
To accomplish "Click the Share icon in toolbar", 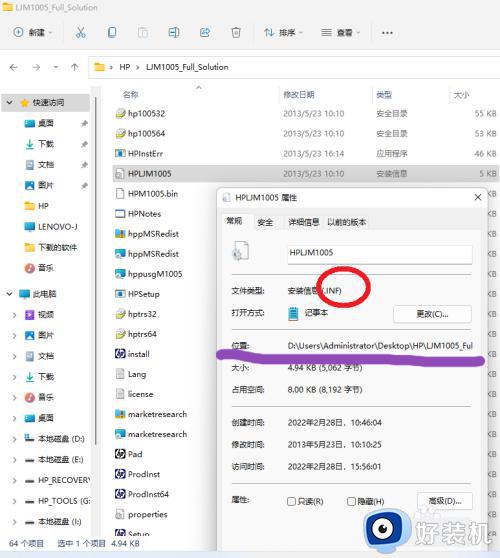I will click(x=205, y=33).
